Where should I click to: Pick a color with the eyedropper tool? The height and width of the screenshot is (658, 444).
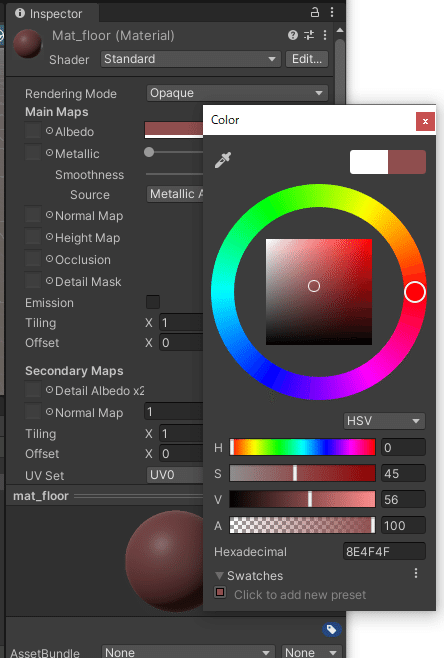click(x=223, y=160)
